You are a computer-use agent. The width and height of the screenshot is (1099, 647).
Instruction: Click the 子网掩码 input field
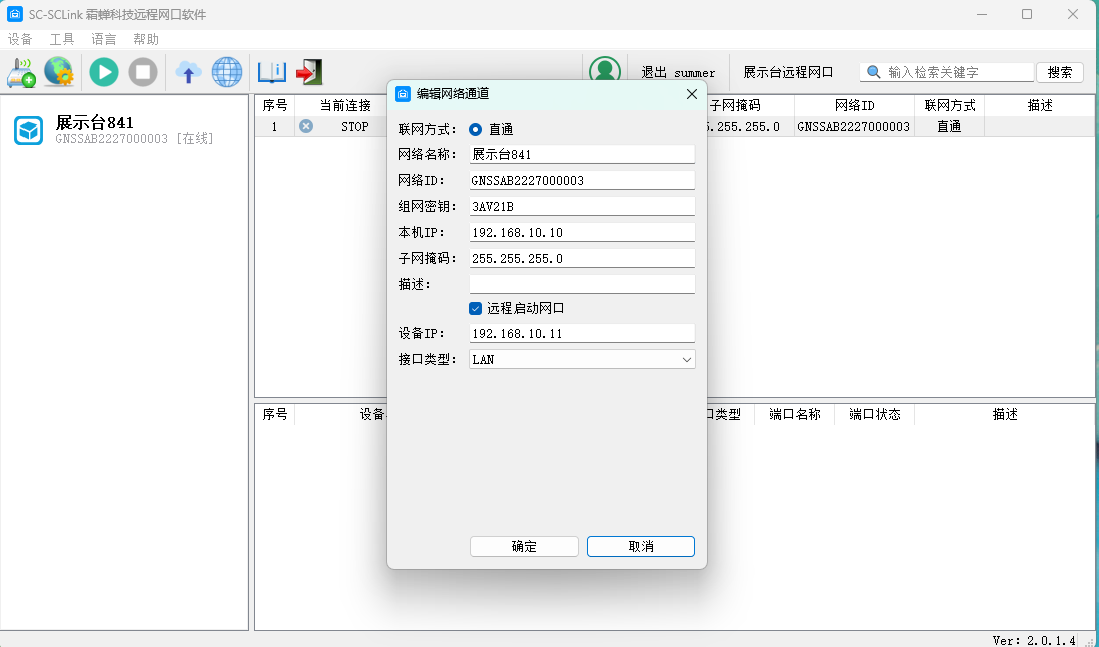pos(582,258)
